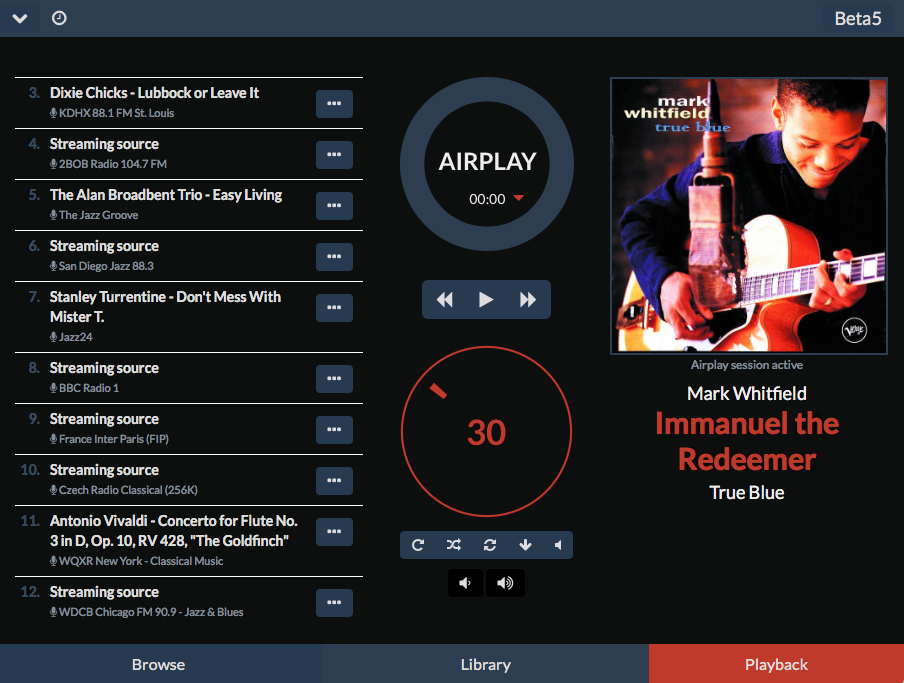
Task: Switch to Library tab
Action: (x=485, y=665)
